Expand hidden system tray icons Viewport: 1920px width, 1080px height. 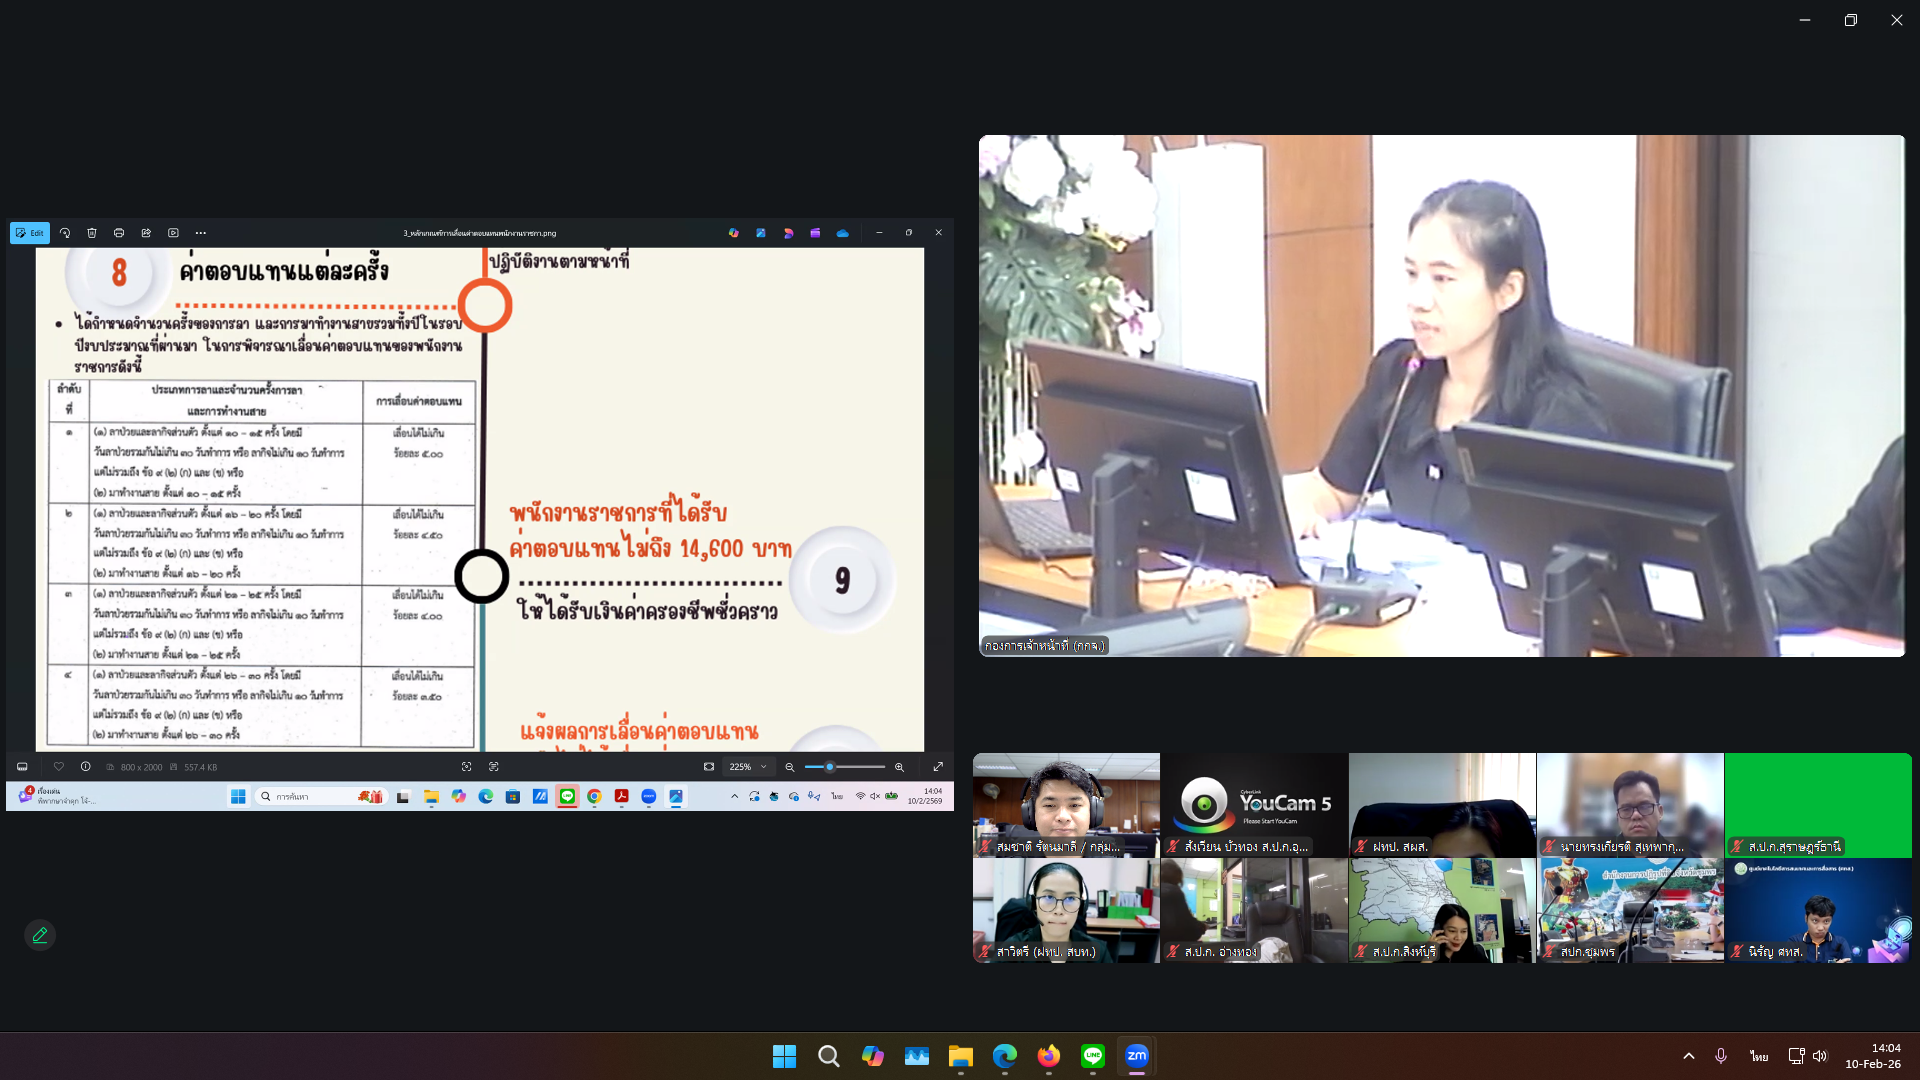click(x=1688, y=1056)
